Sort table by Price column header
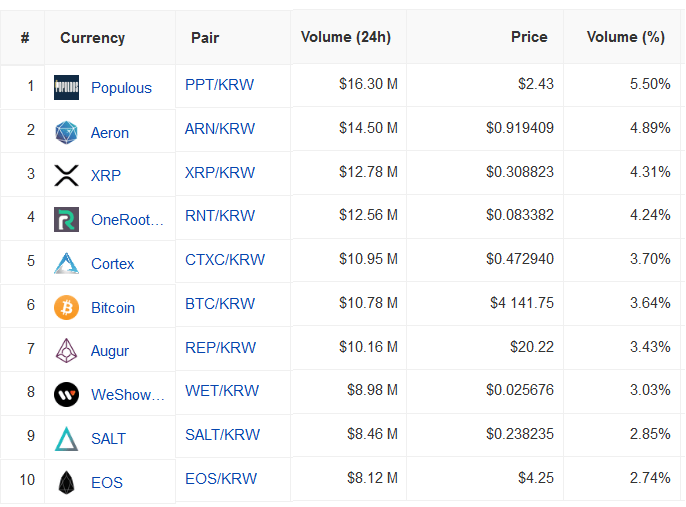686x507 pixels. (529, 37)
